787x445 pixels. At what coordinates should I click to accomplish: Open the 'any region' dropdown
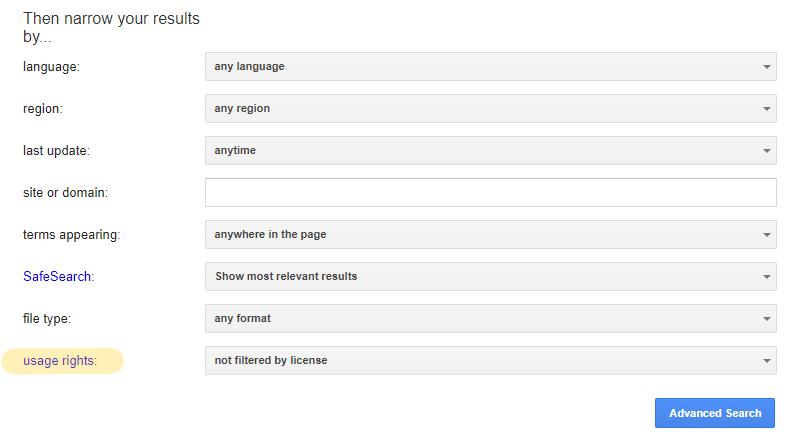pos(490,109)
